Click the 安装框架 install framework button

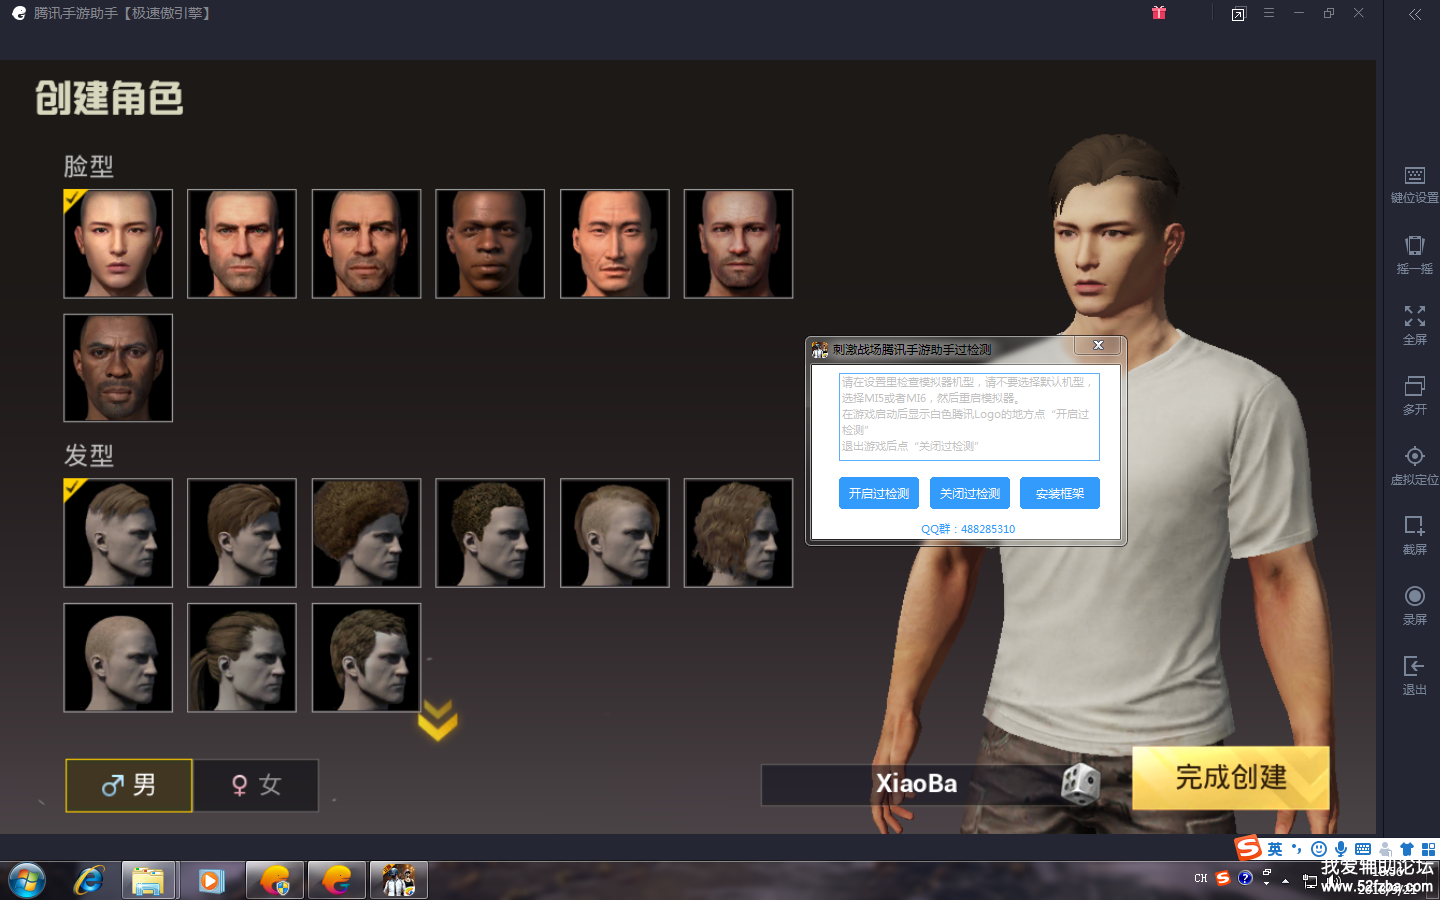click(1060, 493)
